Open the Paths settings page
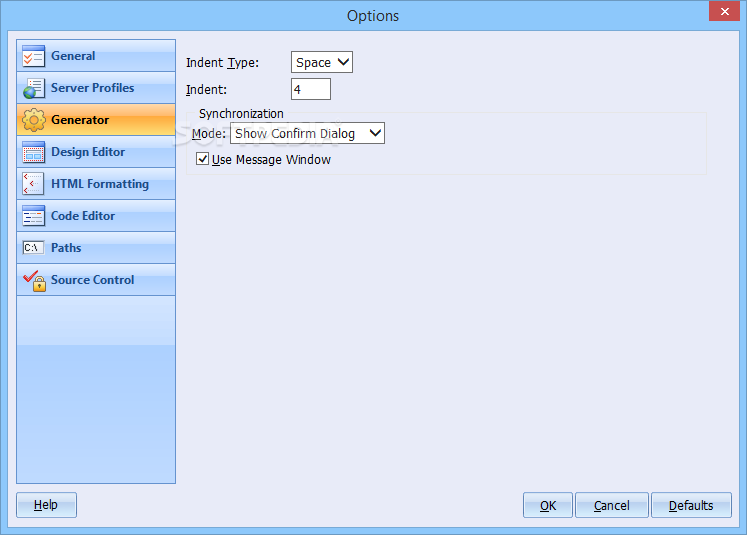The image size is (747, 535). [x=96, y=248]
